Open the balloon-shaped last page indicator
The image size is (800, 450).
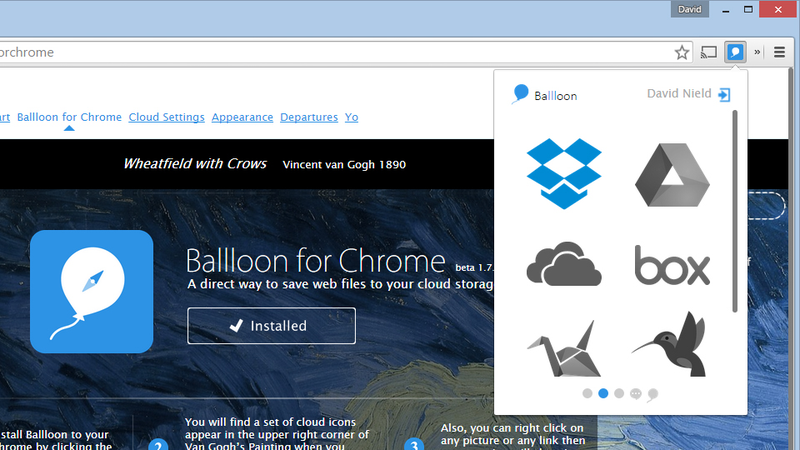point(653,394)
